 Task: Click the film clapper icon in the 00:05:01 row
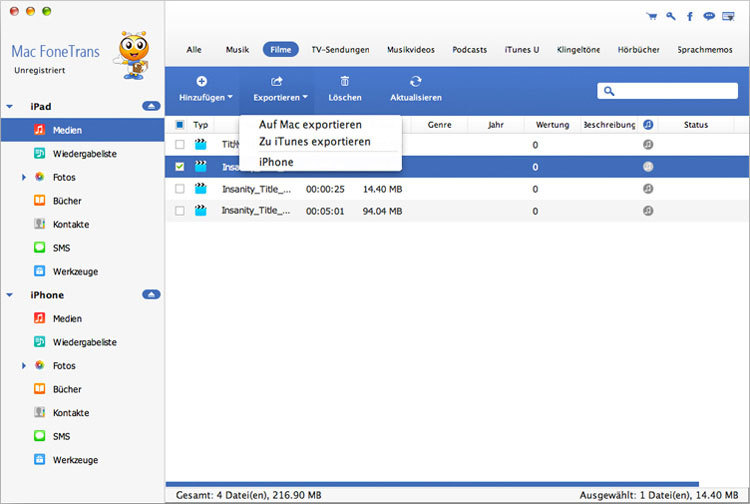click(x=200, y=210)
